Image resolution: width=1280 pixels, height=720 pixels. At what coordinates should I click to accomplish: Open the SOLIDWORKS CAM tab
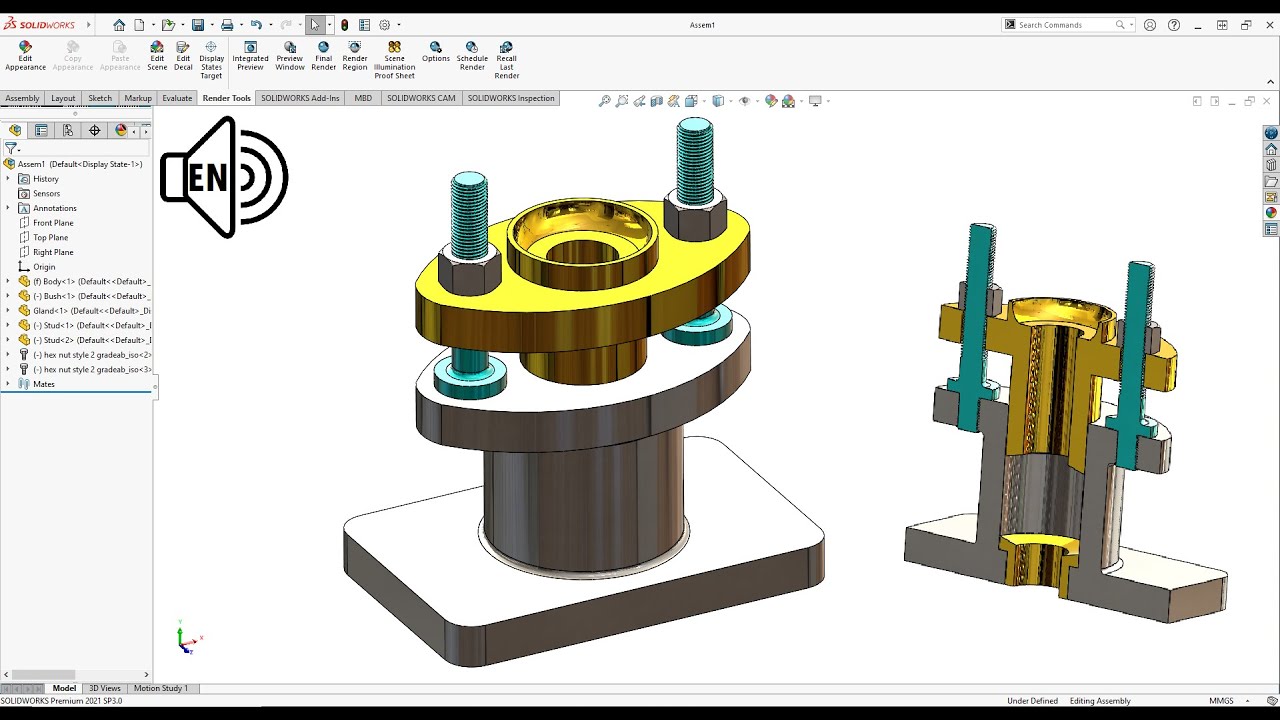[421, 98]
